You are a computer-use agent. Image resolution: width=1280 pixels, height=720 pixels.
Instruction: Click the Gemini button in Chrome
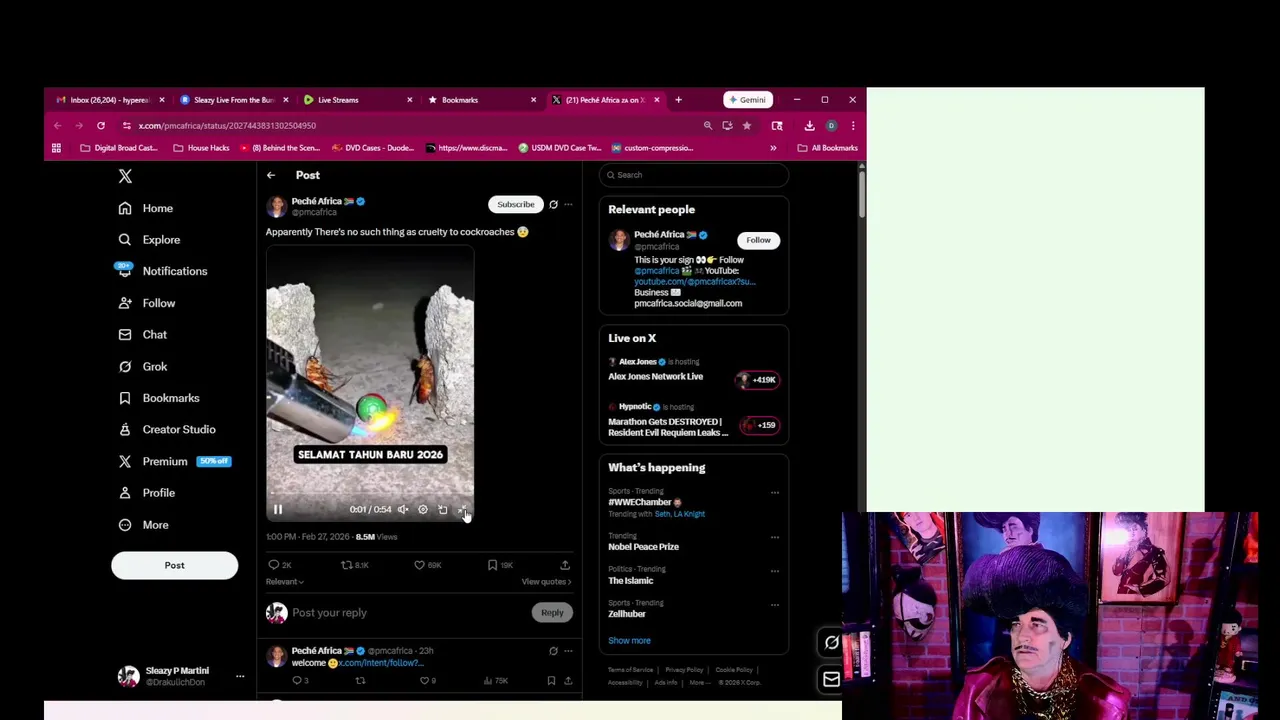[x=747, y=100]
